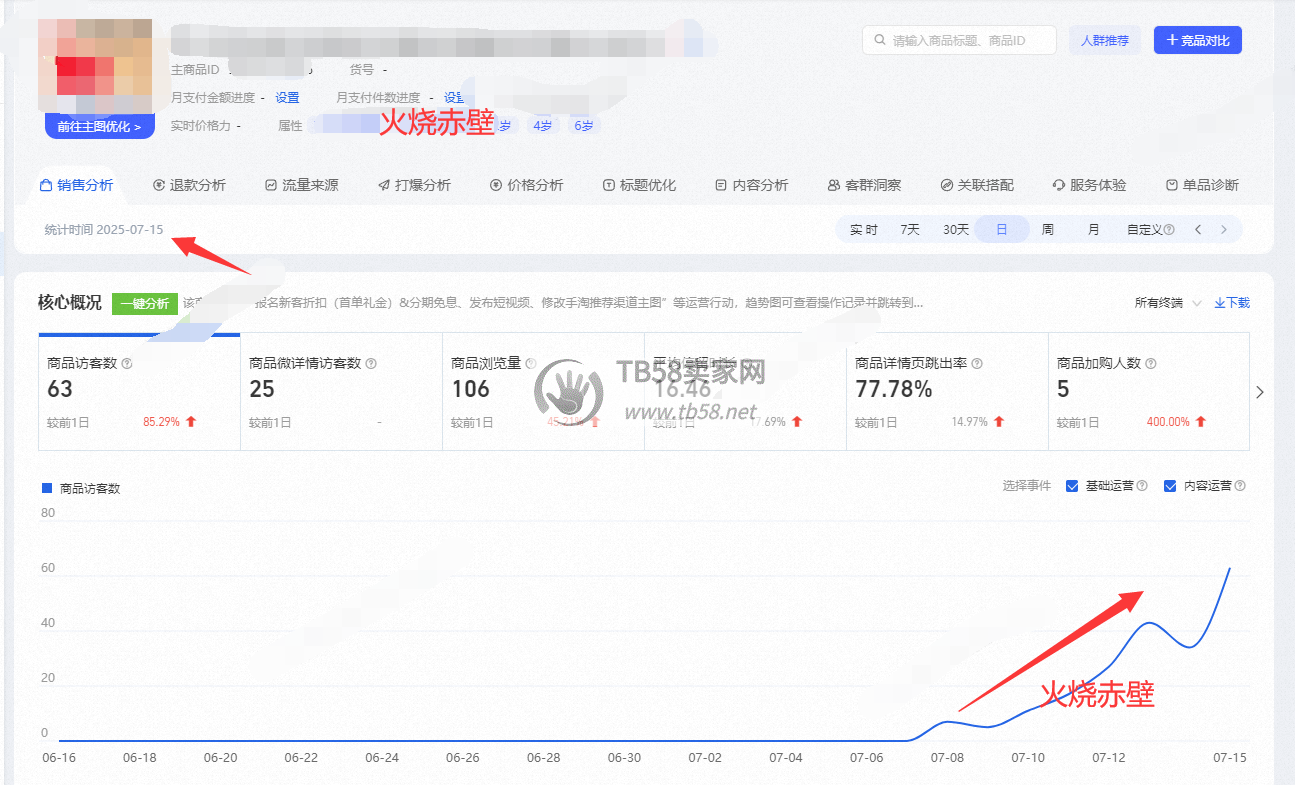Toggle the 内容运营 checkbox
The image size is (1295, 785).
1170,486
